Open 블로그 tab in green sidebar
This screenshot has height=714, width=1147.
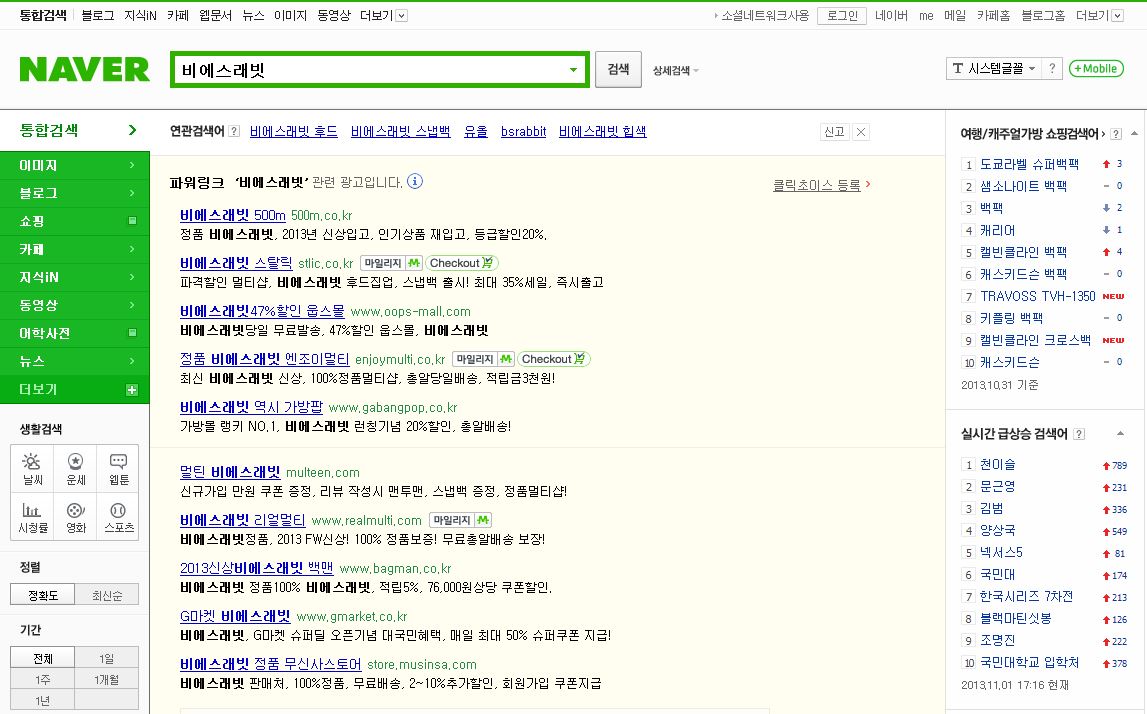tap(75, 193)
